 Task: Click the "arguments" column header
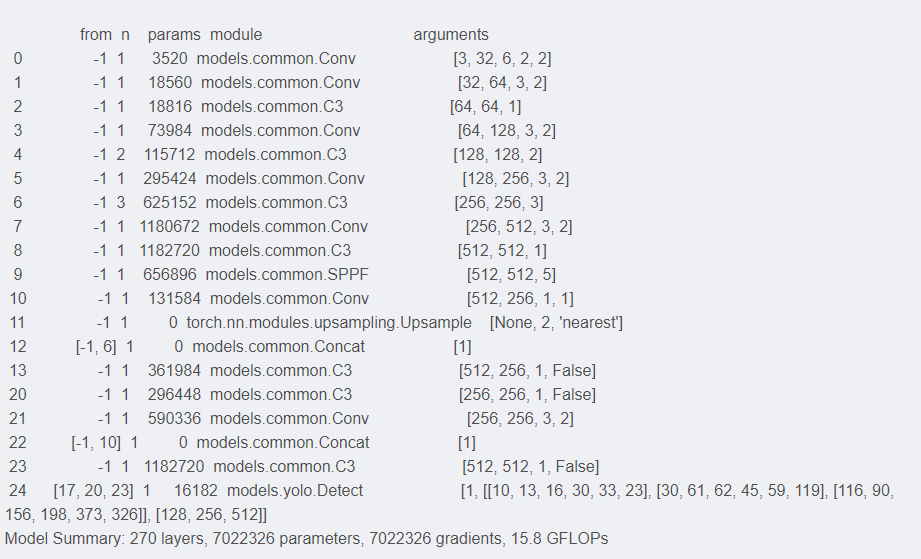451,35
